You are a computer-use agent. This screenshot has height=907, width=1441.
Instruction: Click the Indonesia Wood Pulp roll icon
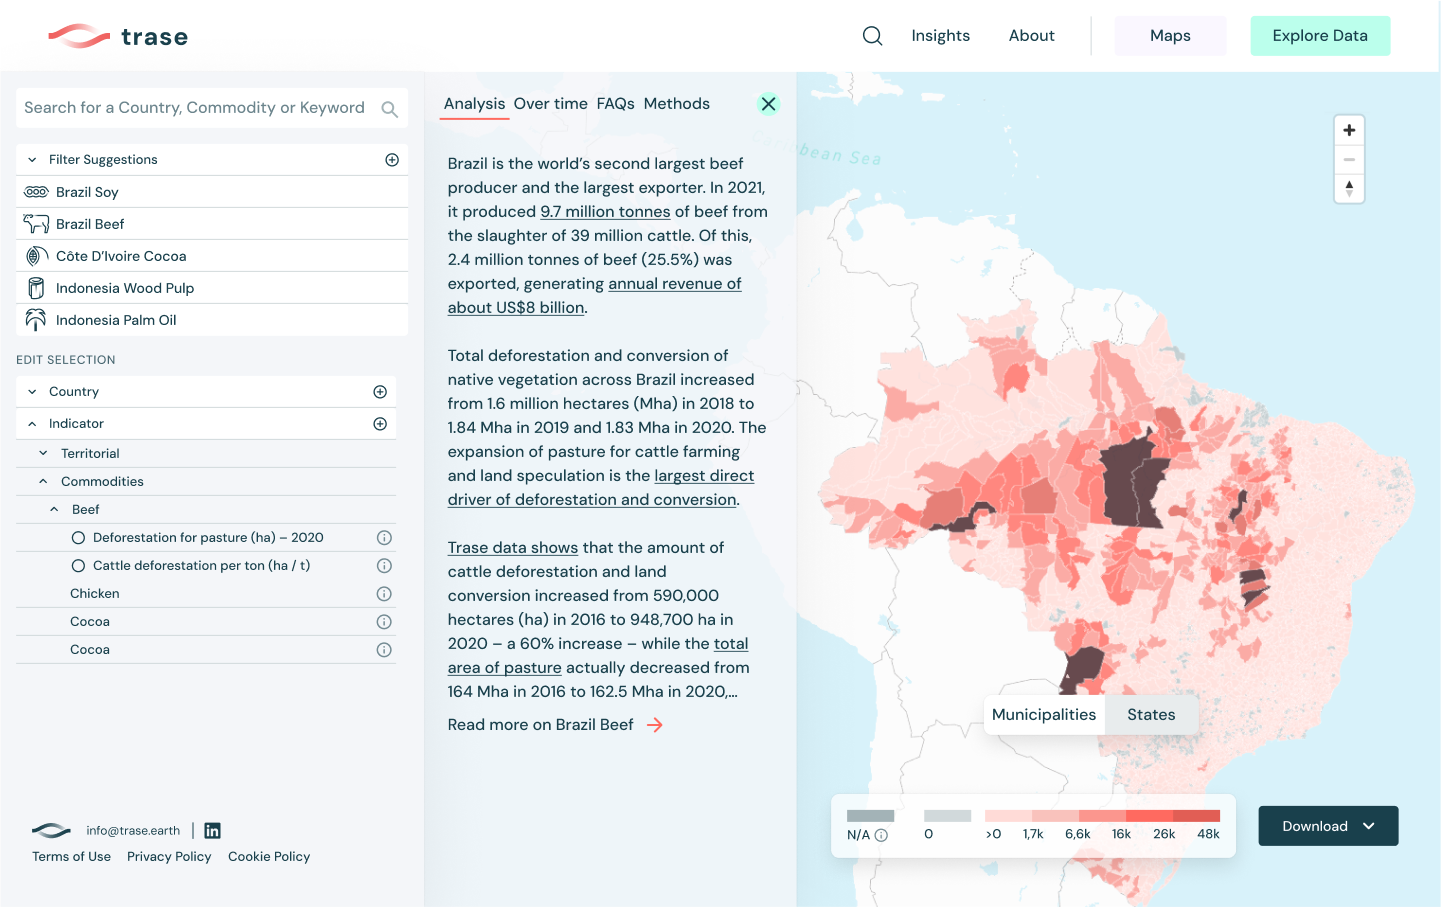[x=36, y=288]
